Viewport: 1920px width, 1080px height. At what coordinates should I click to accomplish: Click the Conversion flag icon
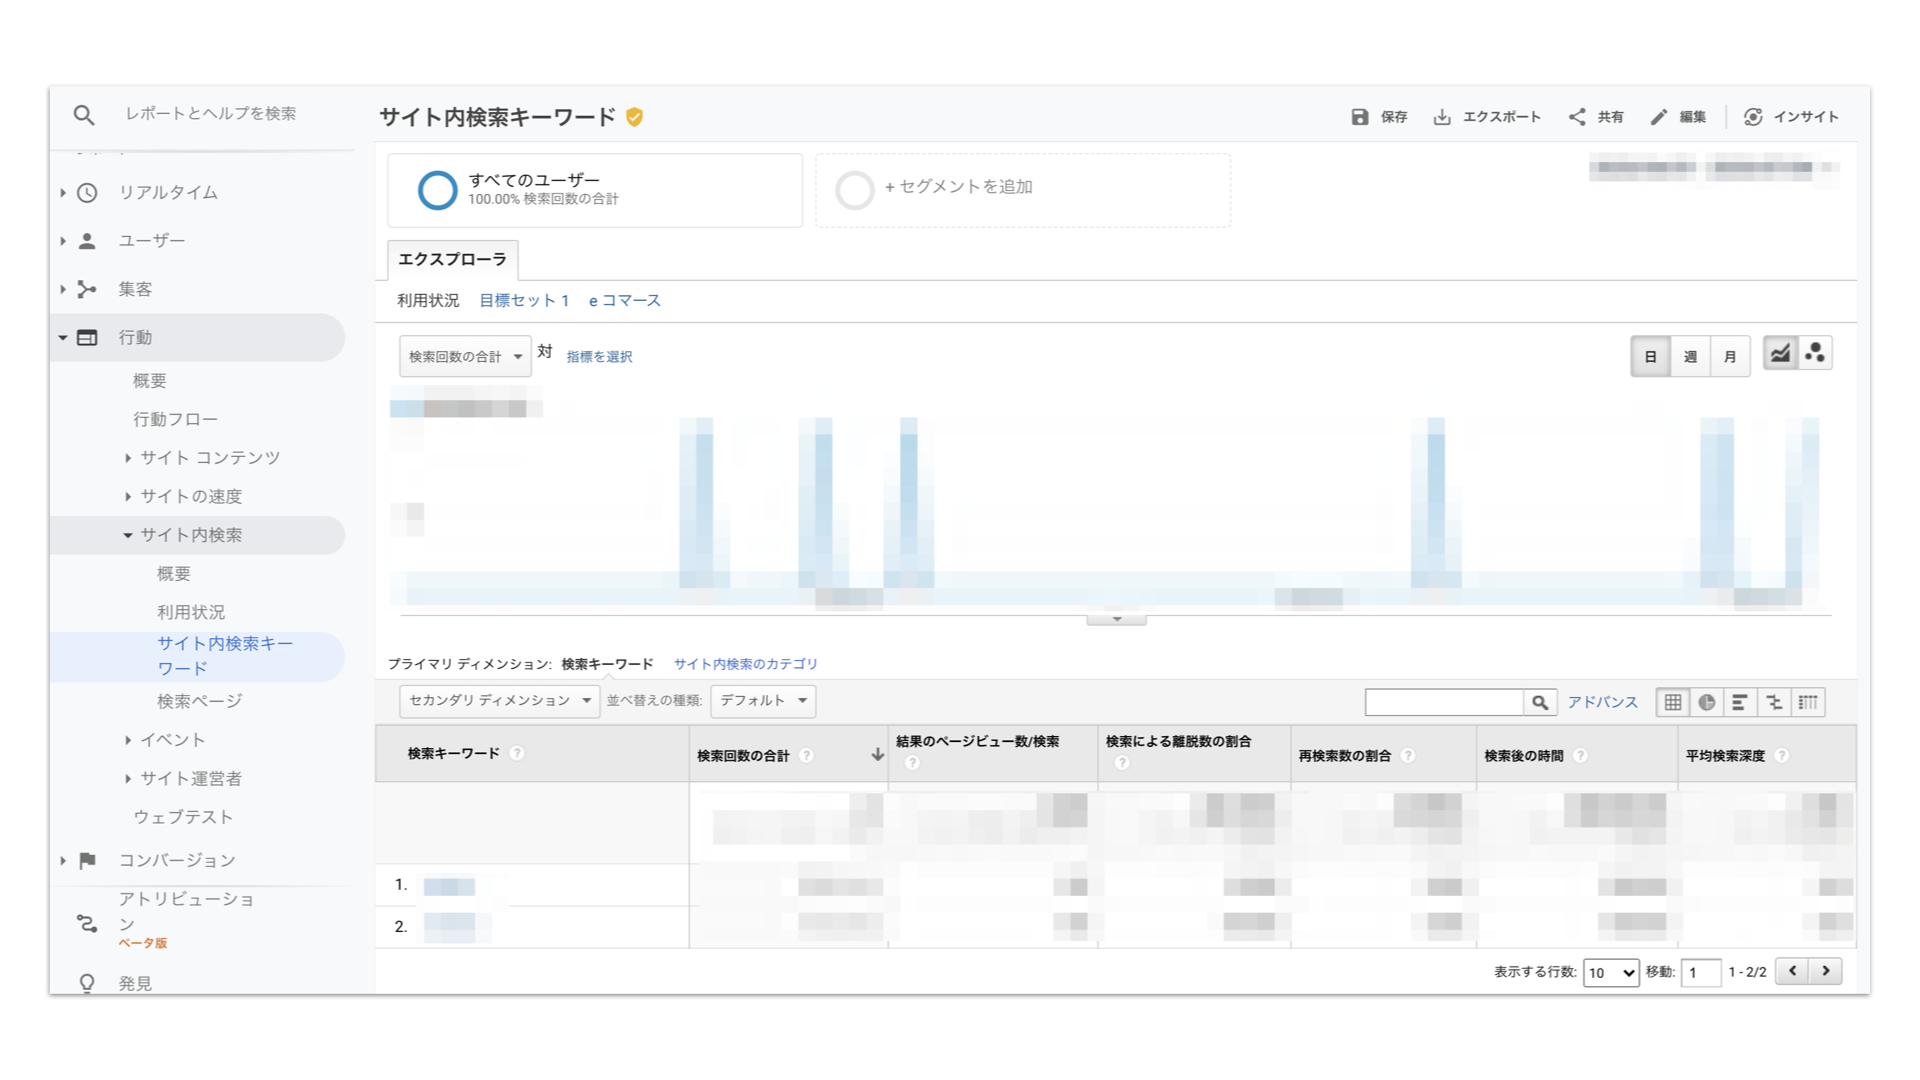click(x=88, y=860)
